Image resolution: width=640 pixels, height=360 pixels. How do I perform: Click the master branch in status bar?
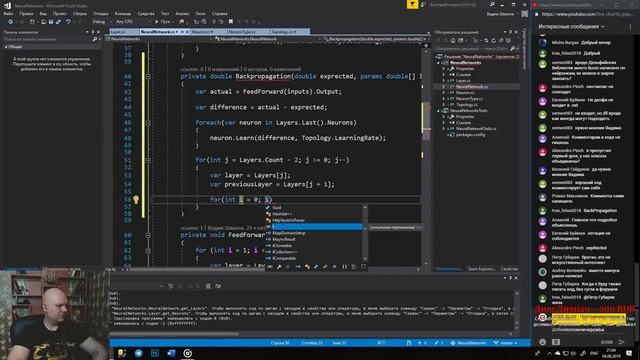506,343
